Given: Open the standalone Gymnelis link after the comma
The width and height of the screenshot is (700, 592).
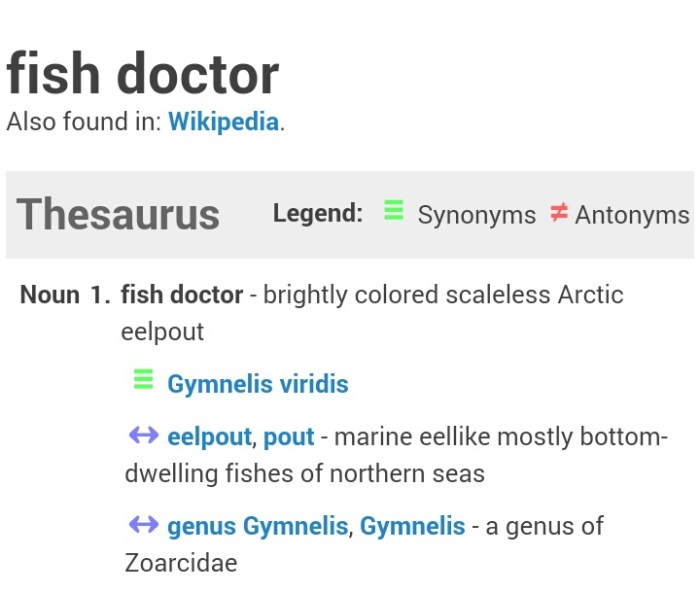Looking at the screenshot, I should pyautogui.click(x=412, y=526).
